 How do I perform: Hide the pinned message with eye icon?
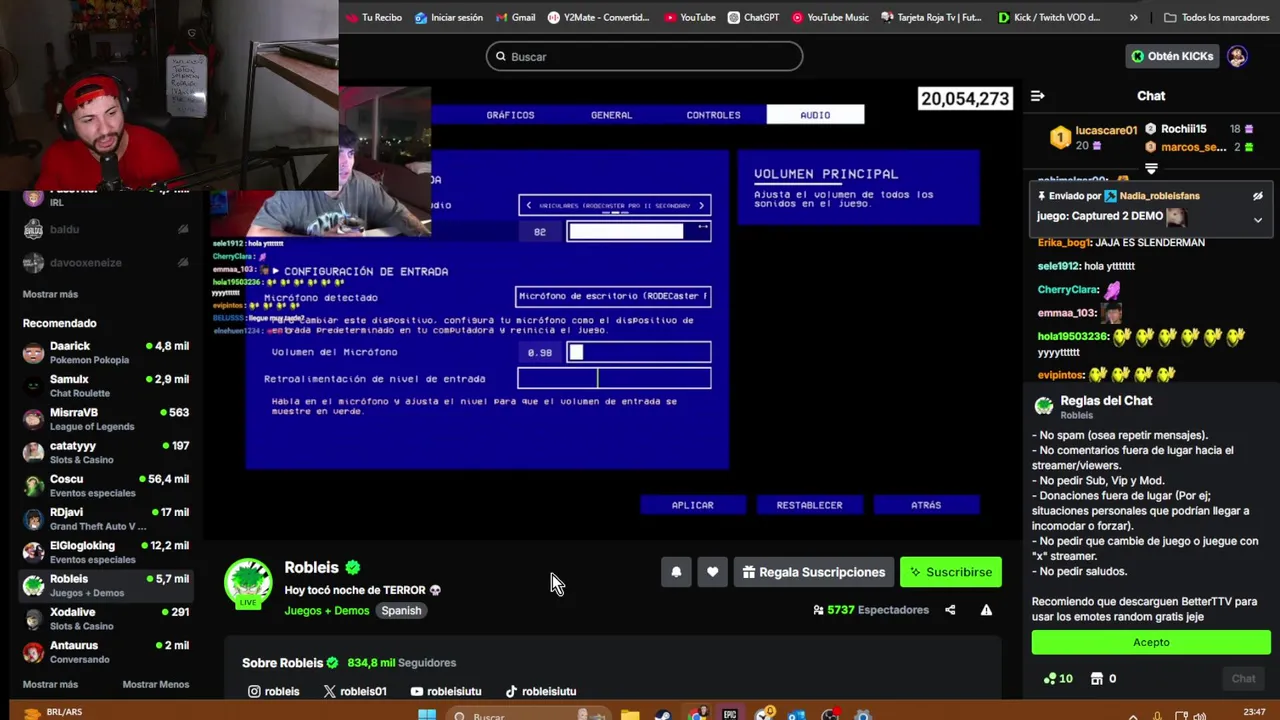click(1258, 196)
